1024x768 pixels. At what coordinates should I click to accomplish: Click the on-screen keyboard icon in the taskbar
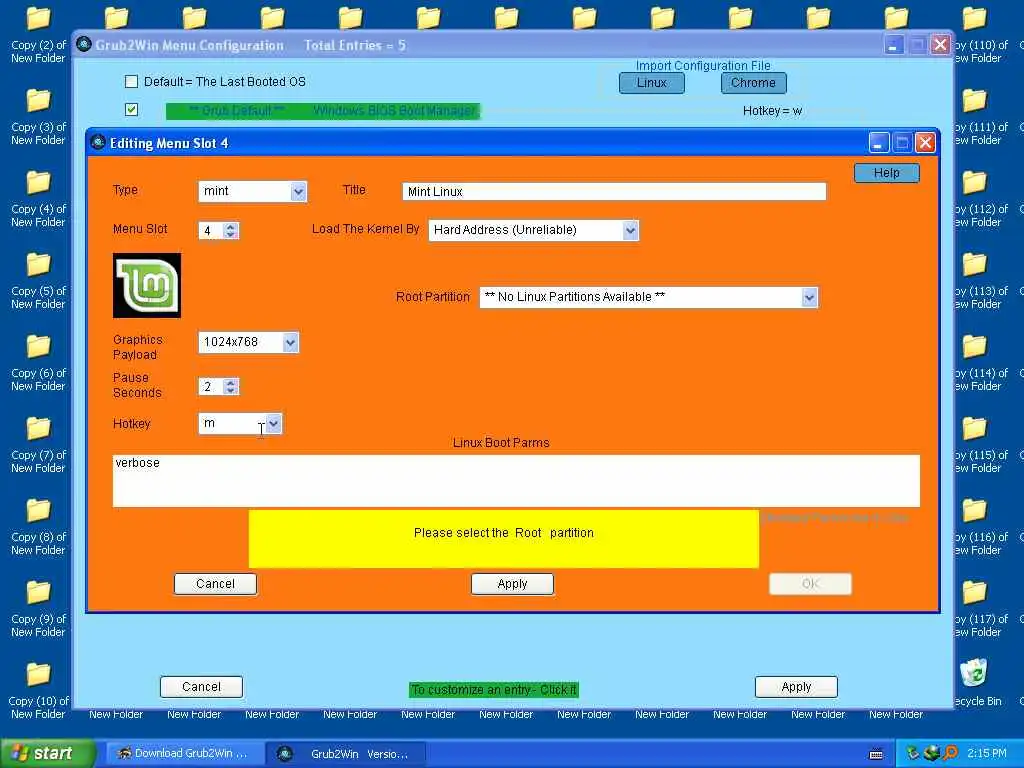(x=876, y=754)
